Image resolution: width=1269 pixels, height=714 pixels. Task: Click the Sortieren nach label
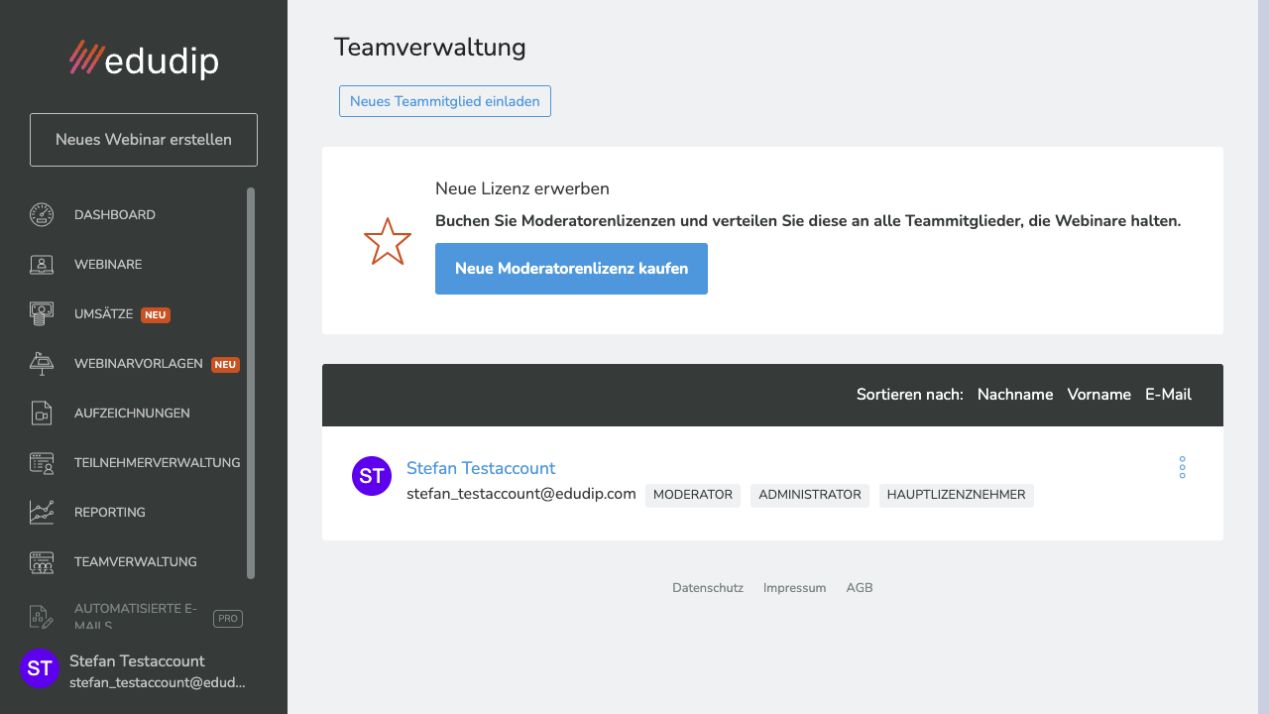click(x=909, y=395)
